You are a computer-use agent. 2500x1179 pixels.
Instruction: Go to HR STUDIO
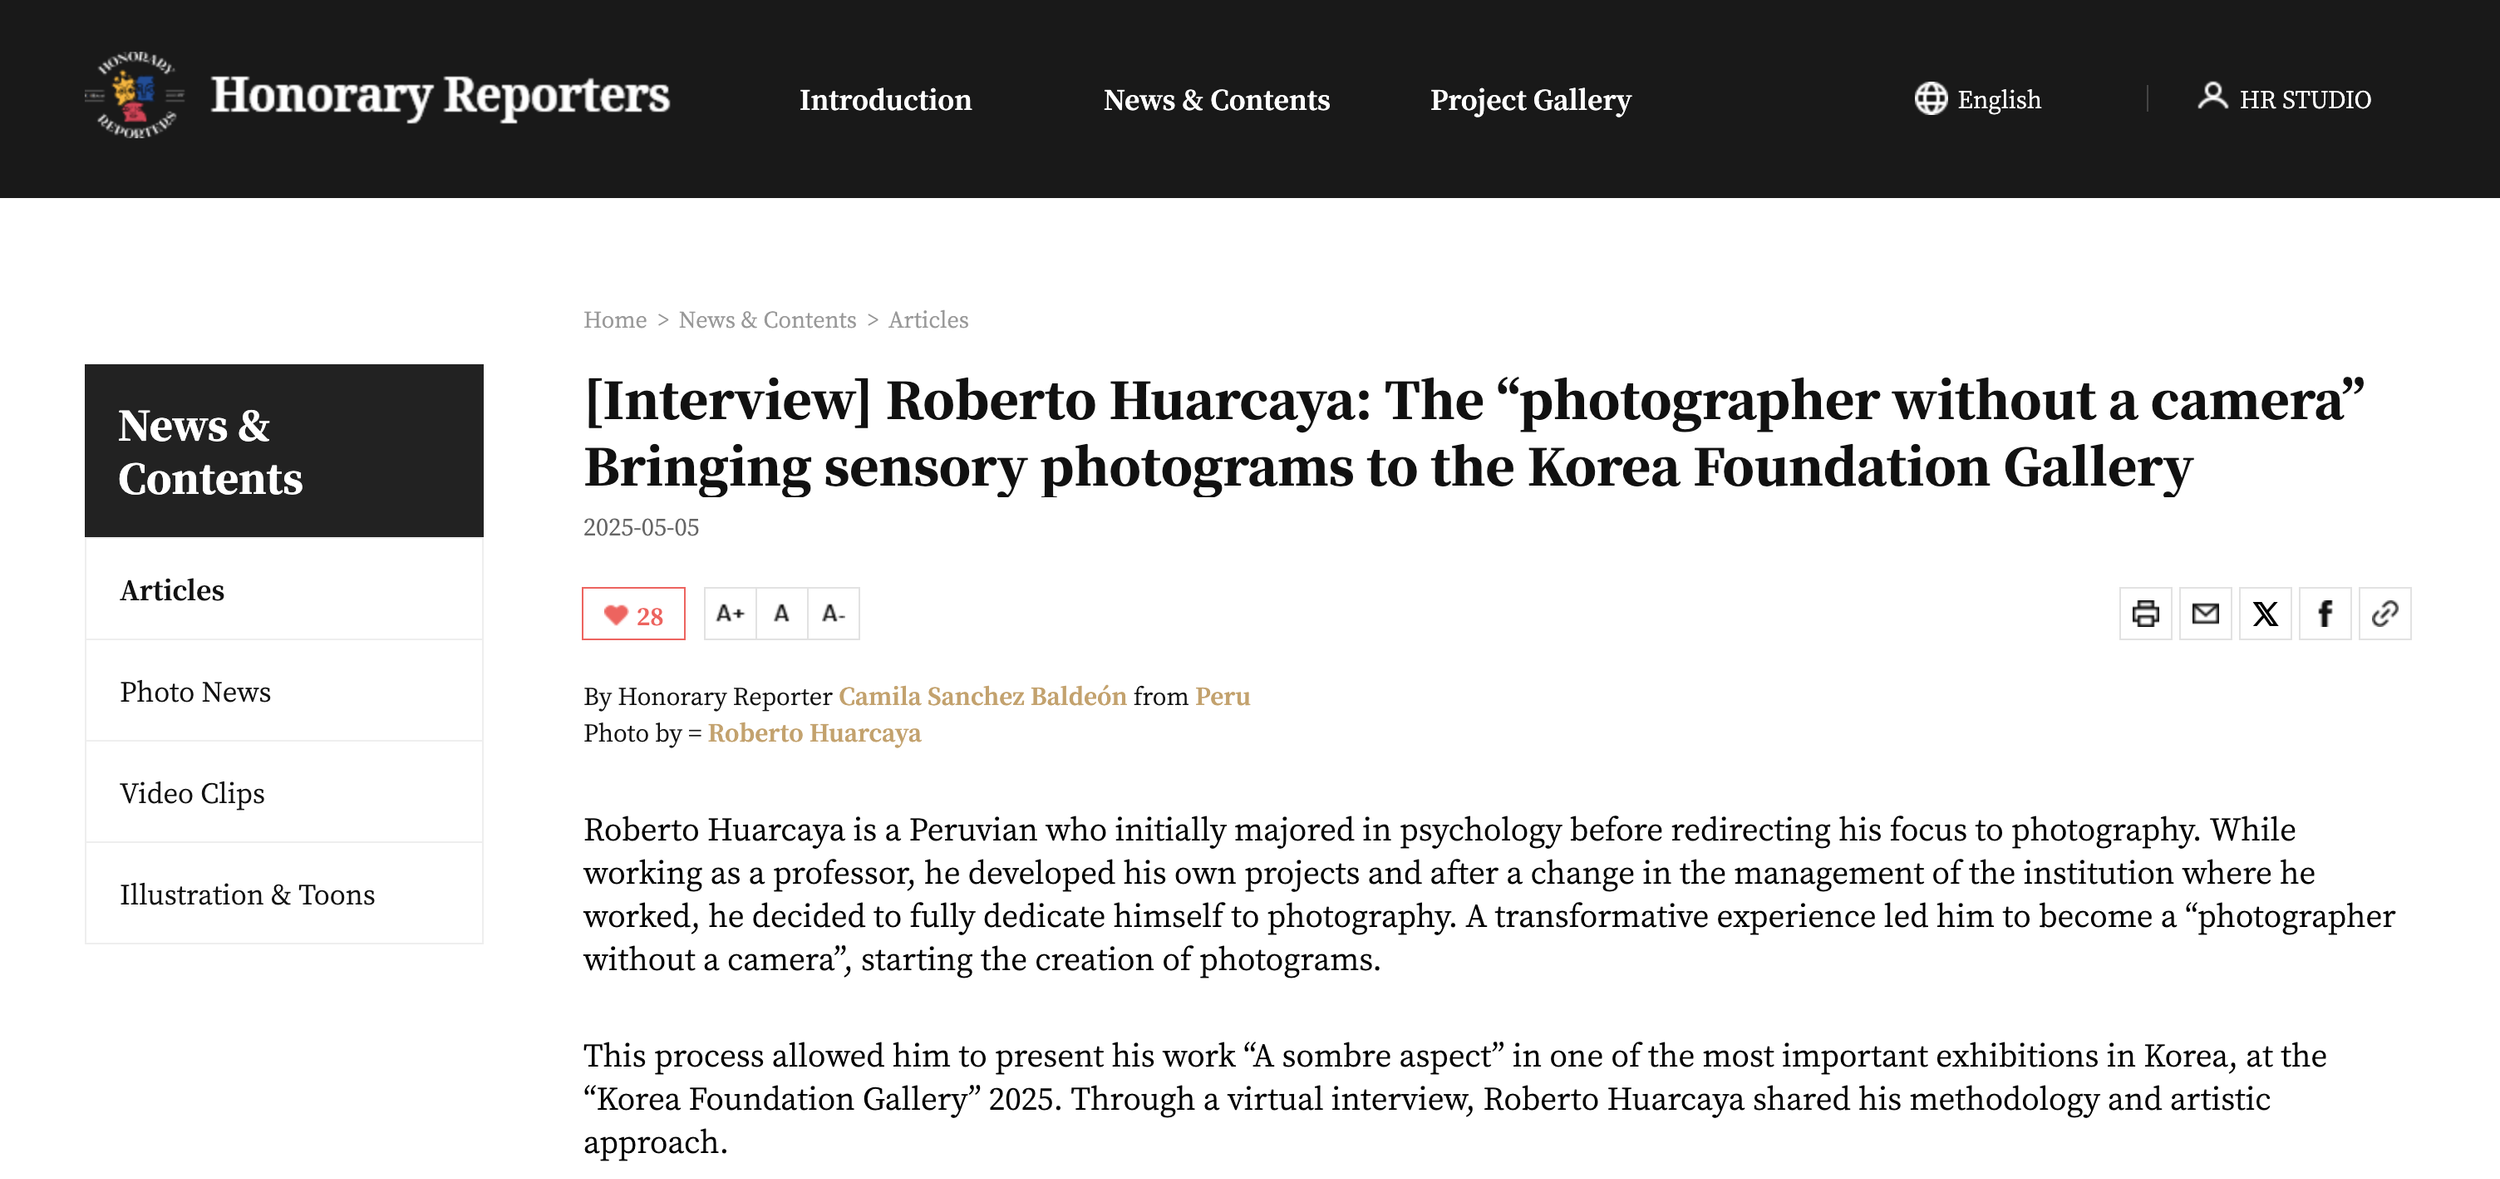(2305, 100)
